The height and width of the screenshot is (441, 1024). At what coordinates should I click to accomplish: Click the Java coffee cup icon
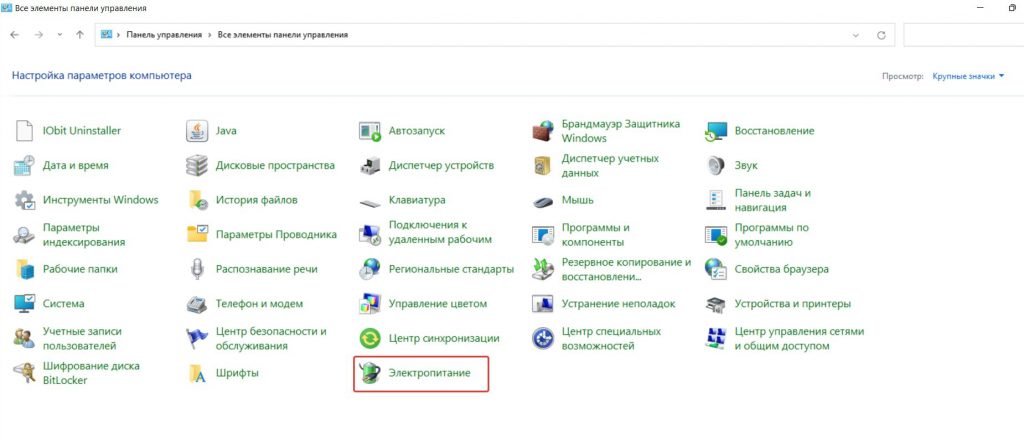click(197, 131)
